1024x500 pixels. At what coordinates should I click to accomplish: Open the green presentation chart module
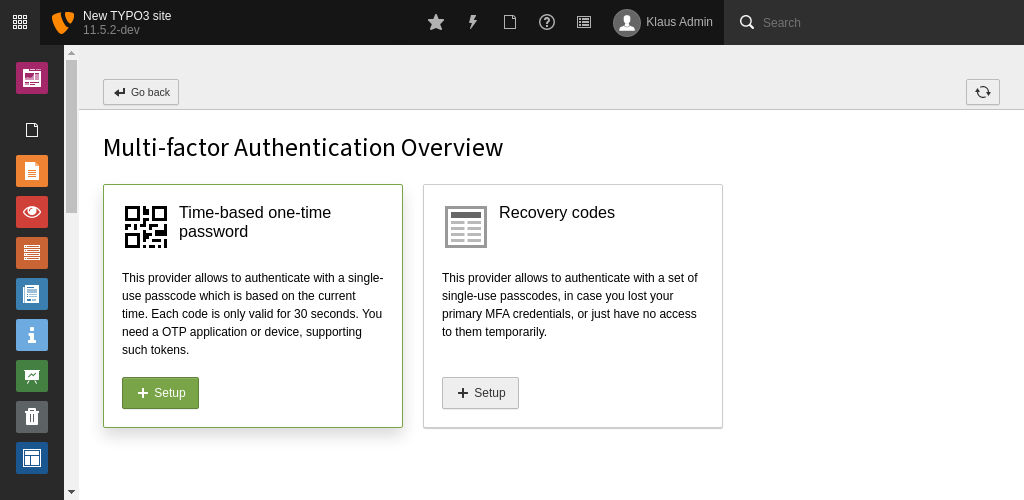click(x=32, y=375)
